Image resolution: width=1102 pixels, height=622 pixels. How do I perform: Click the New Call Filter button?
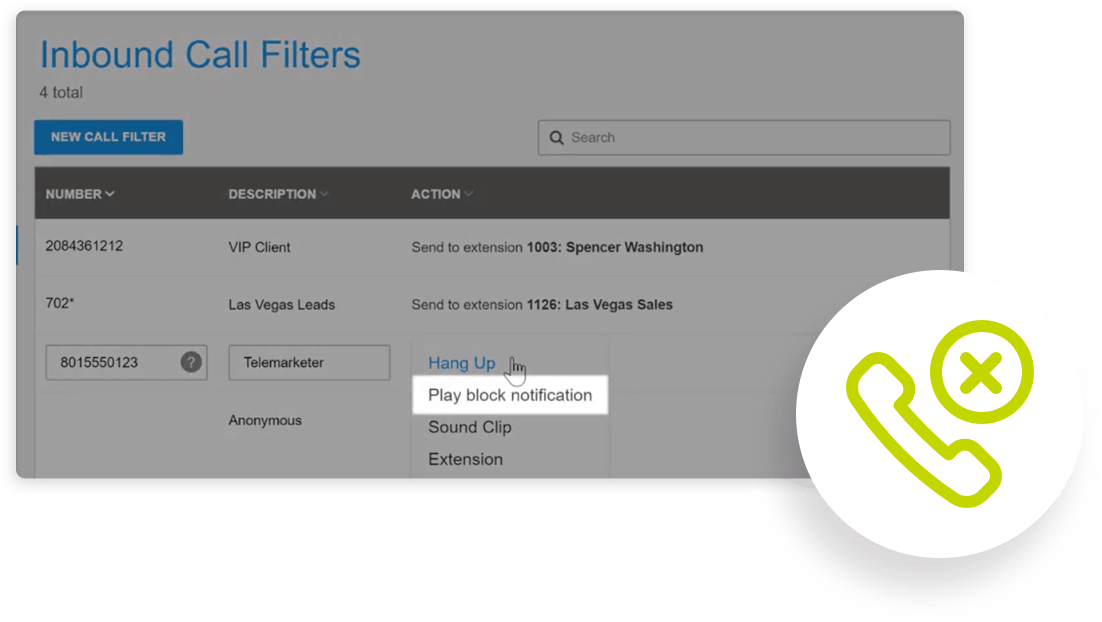tap(108, 137)
